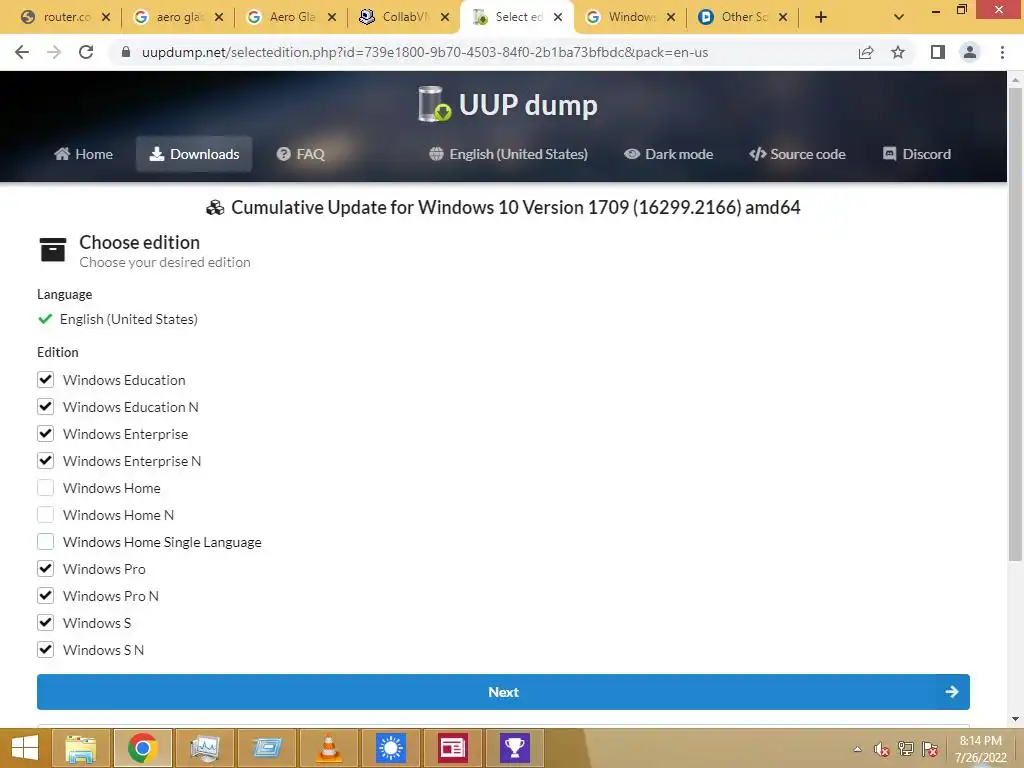The image size is (1024, 768).
Task: Click Chrome icon in the taskbar
Action: pyautogui.click(x=143, y=748)
